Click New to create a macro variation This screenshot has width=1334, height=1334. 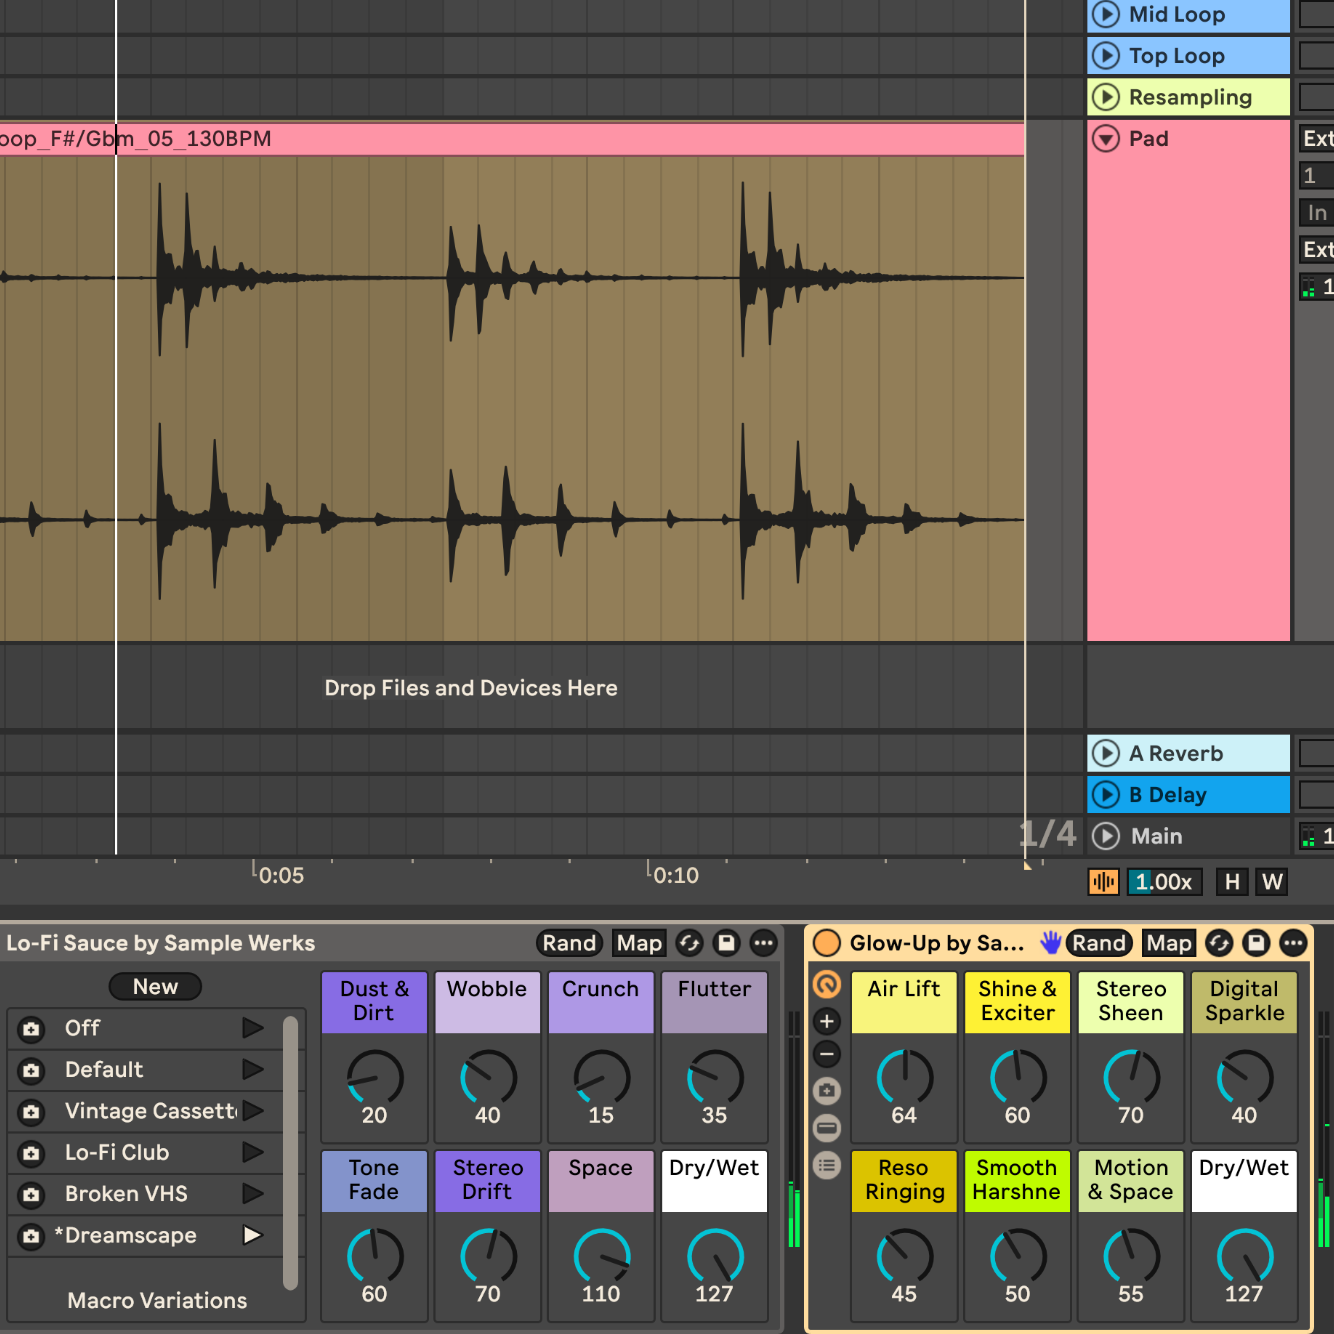tap(155, 987)
